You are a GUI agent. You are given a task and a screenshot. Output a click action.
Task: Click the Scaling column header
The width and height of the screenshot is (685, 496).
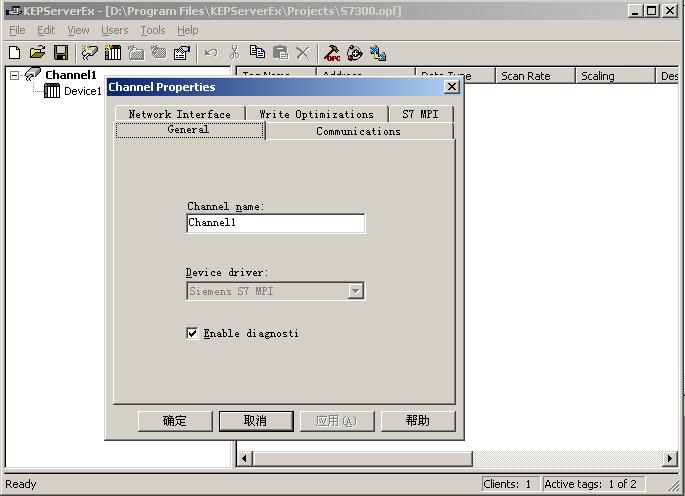615,76
